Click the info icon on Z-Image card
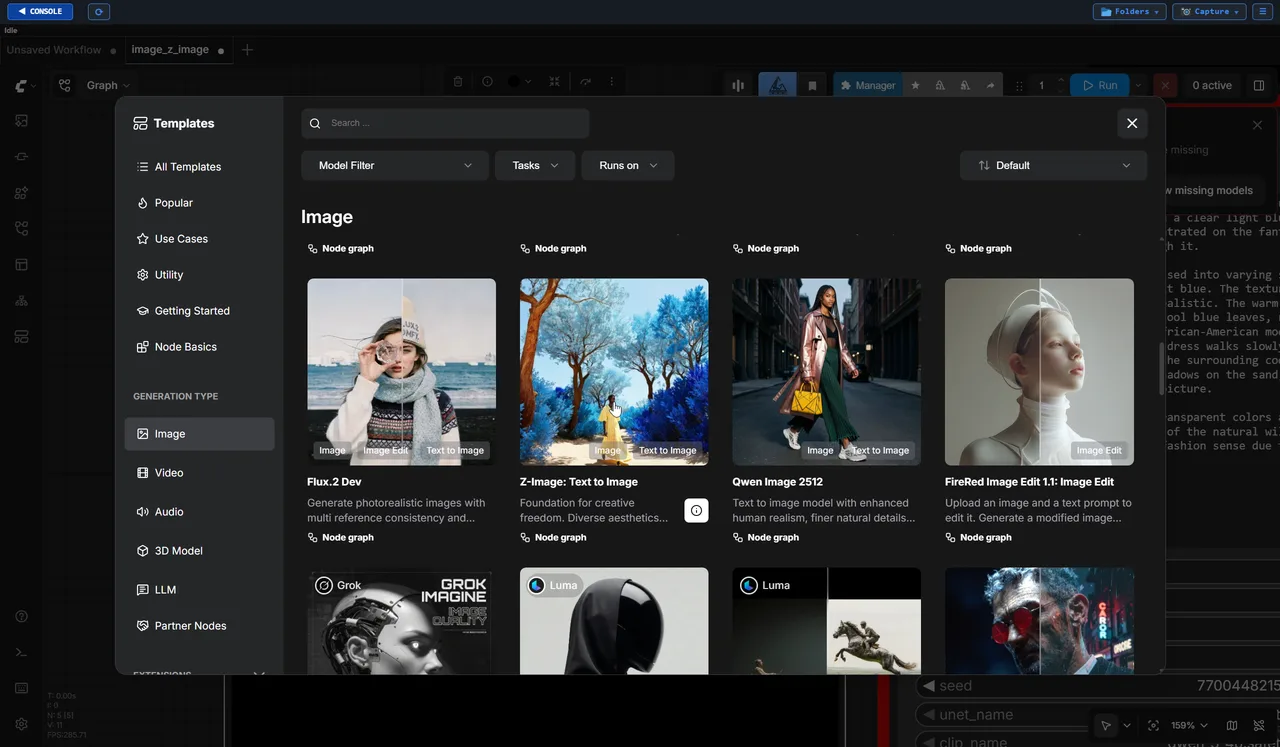 pyautogui.click(x=697, y=510)
